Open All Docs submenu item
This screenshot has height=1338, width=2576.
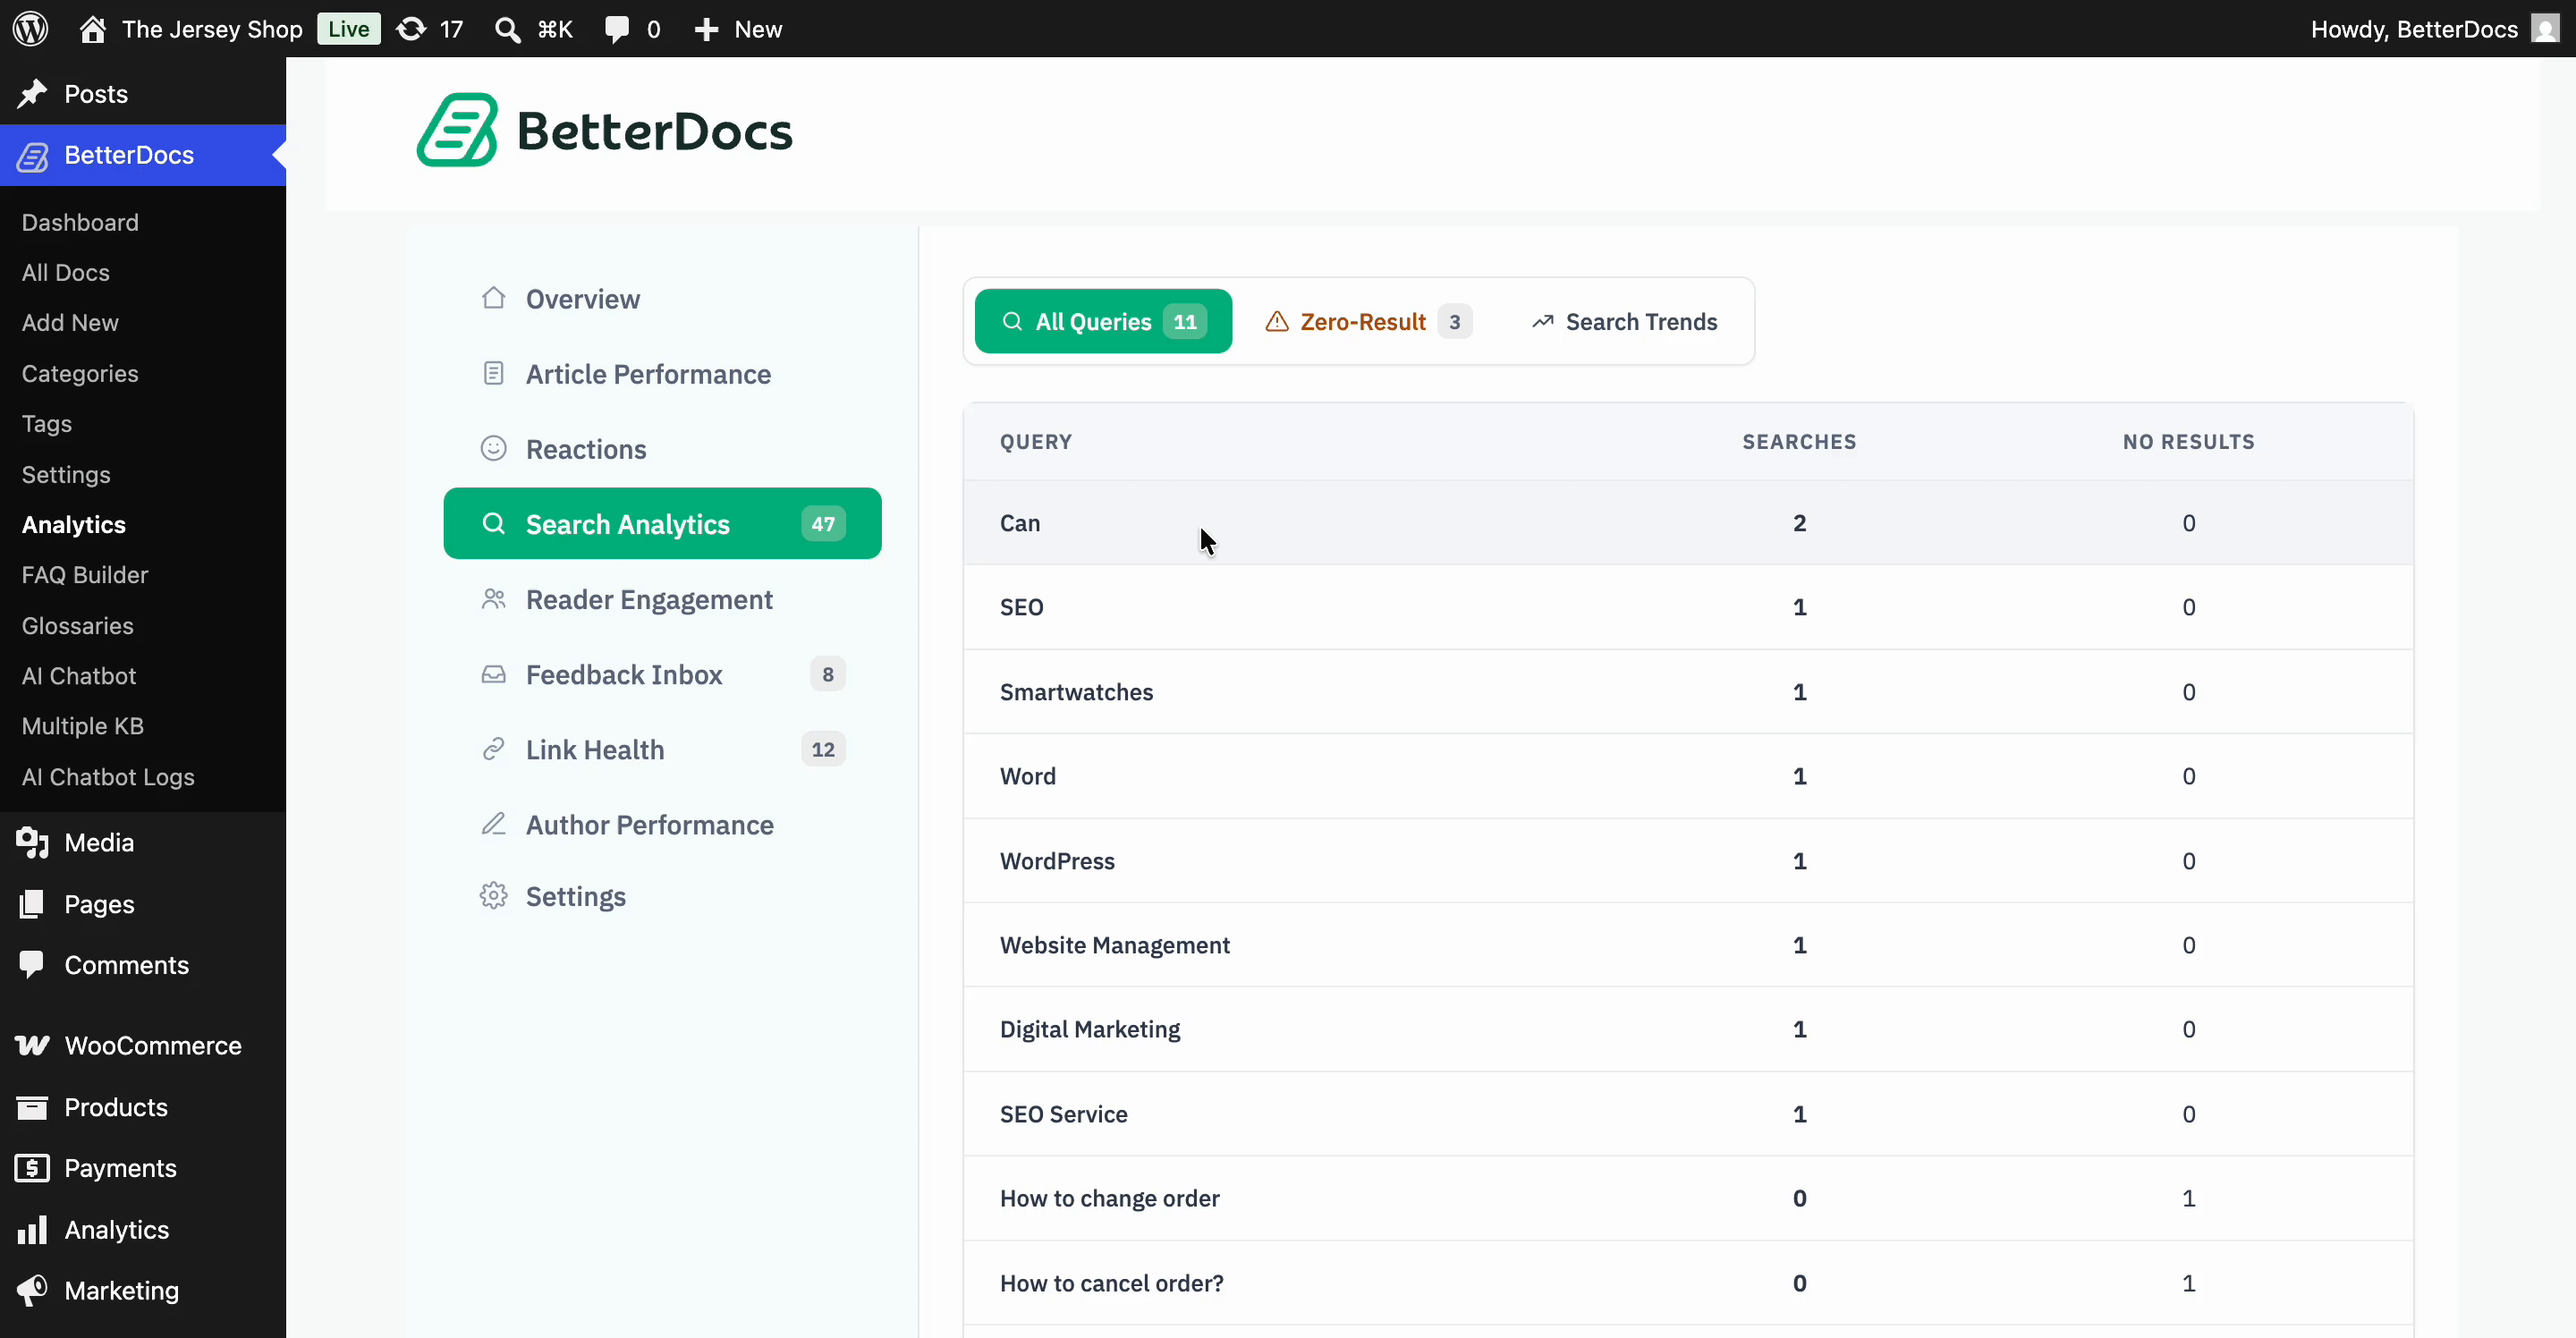pyautogui.click(x=66, y=272)
